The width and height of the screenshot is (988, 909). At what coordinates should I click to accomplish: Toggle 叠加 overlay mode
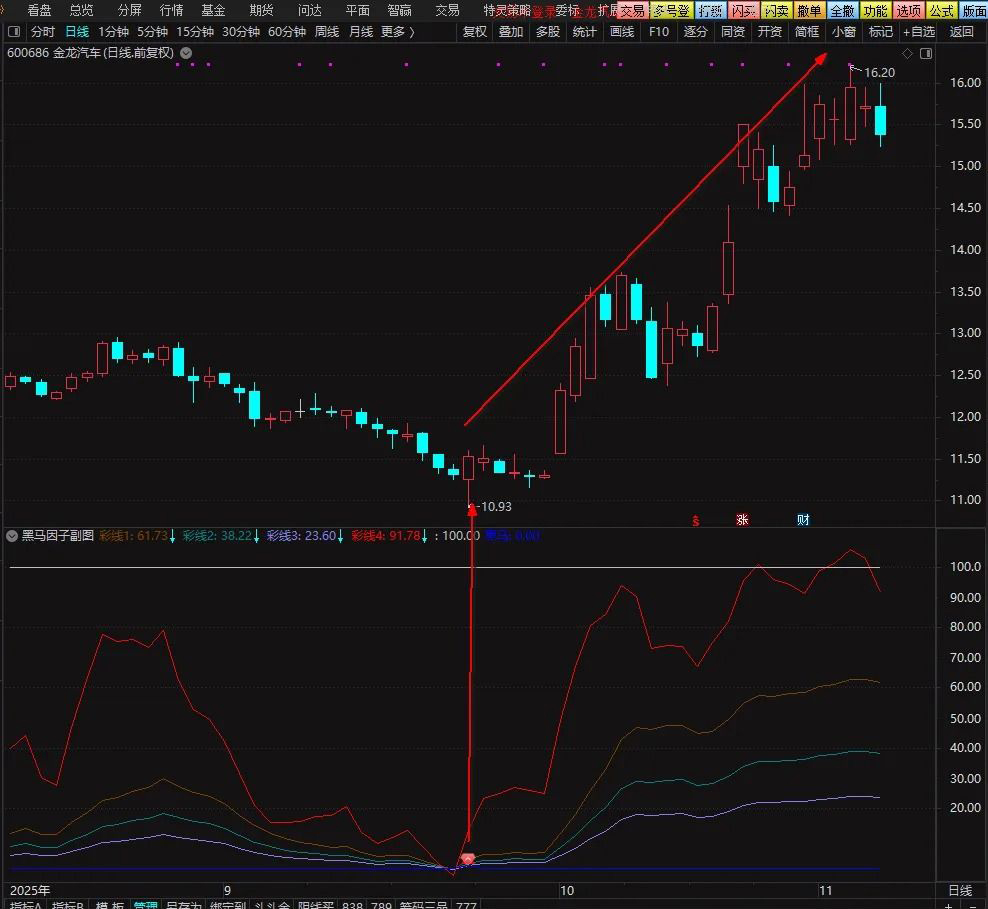pyautogui.click(x=511, y=32)
